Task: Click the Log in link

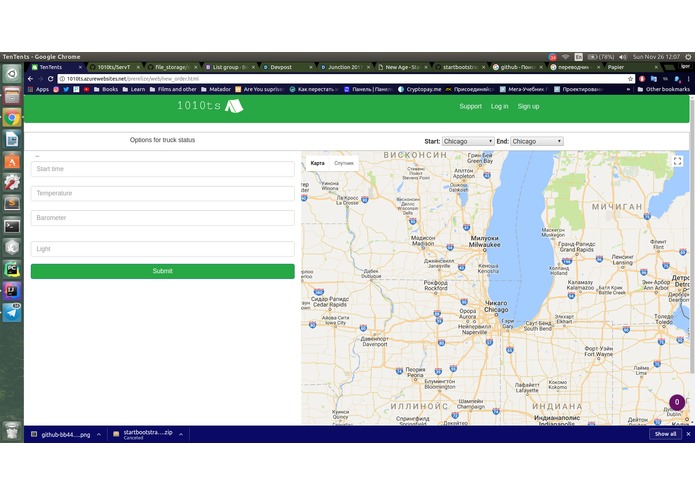Action: click(x=500, y=106)
